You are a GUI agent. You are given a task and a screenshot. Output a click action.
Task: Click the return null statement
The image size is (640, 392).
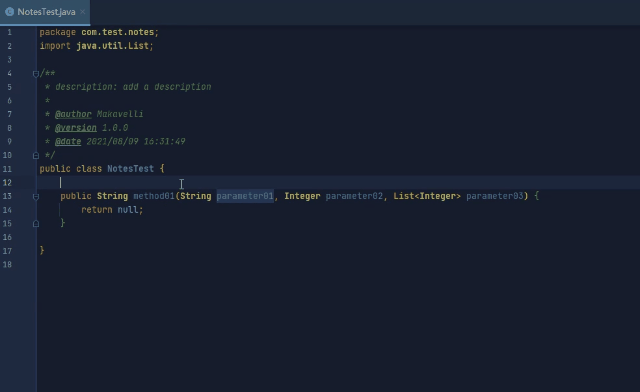[x=112, y=210]
